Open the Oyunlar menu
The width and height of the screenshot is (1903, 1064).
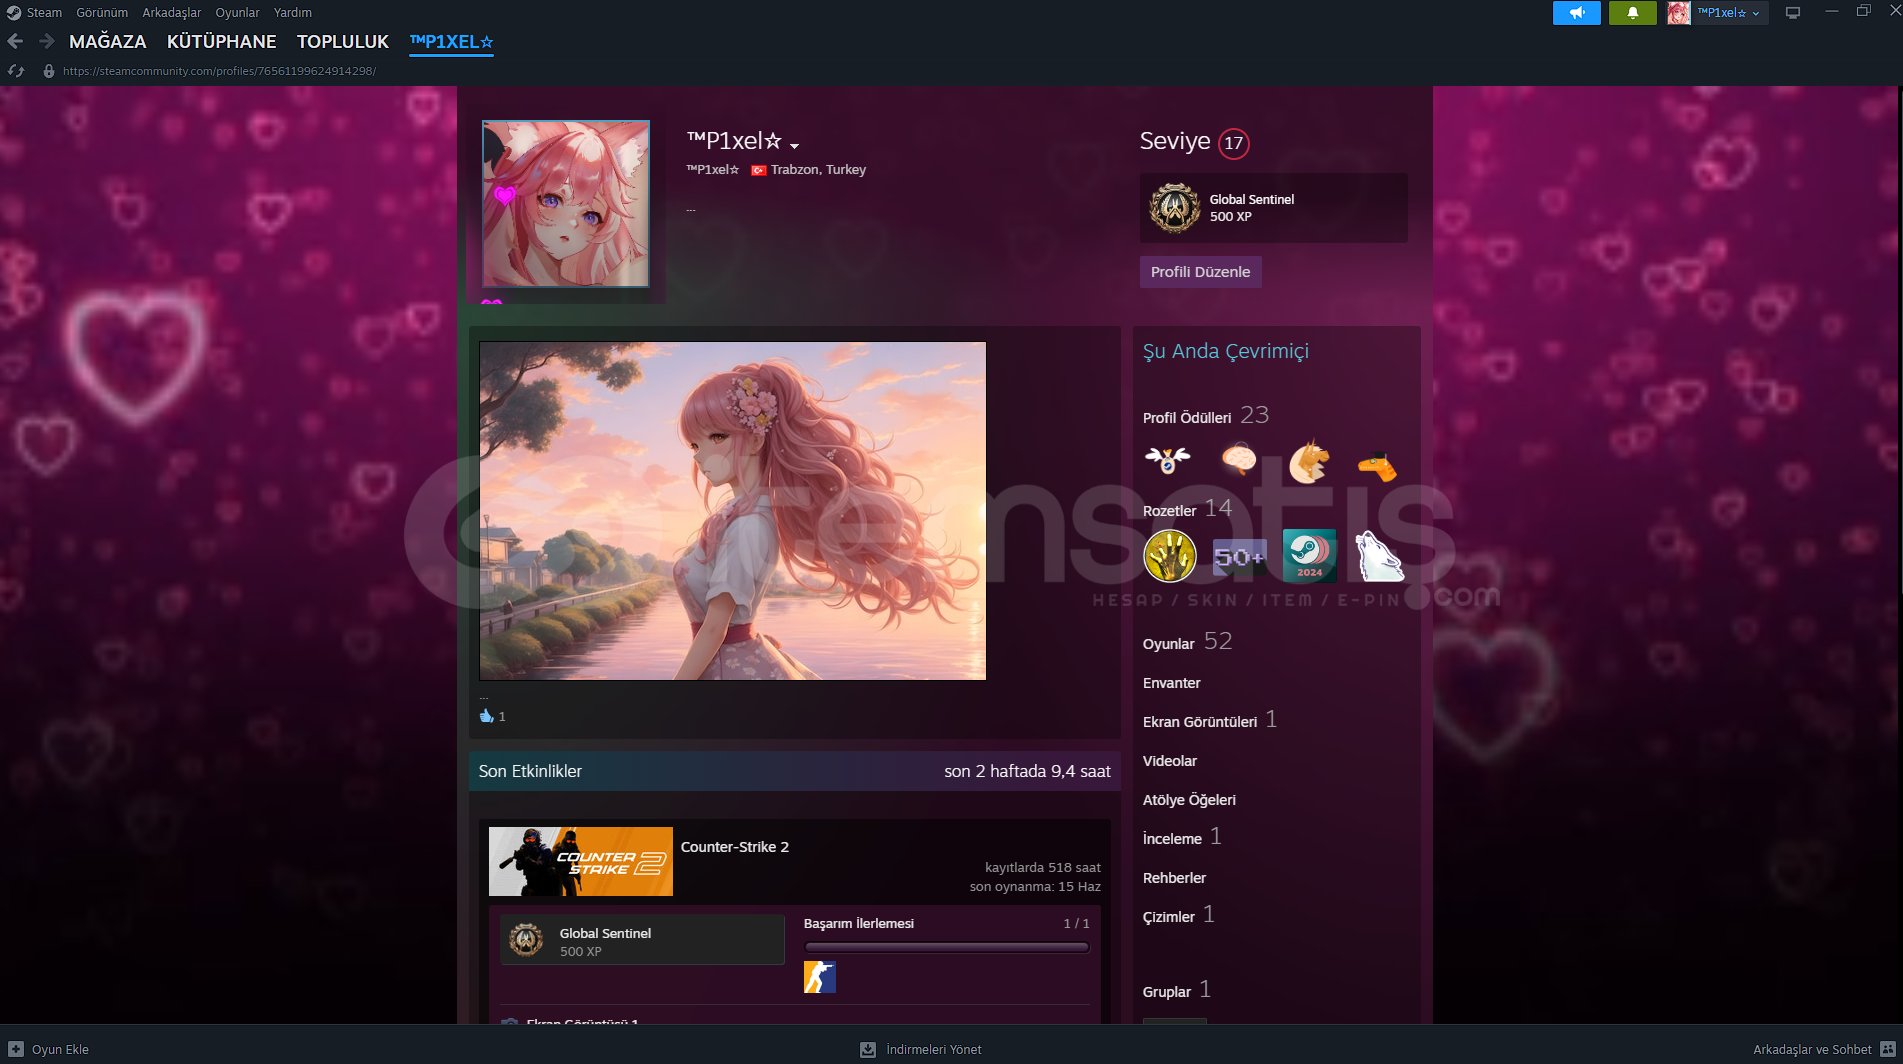click(237, 12)
